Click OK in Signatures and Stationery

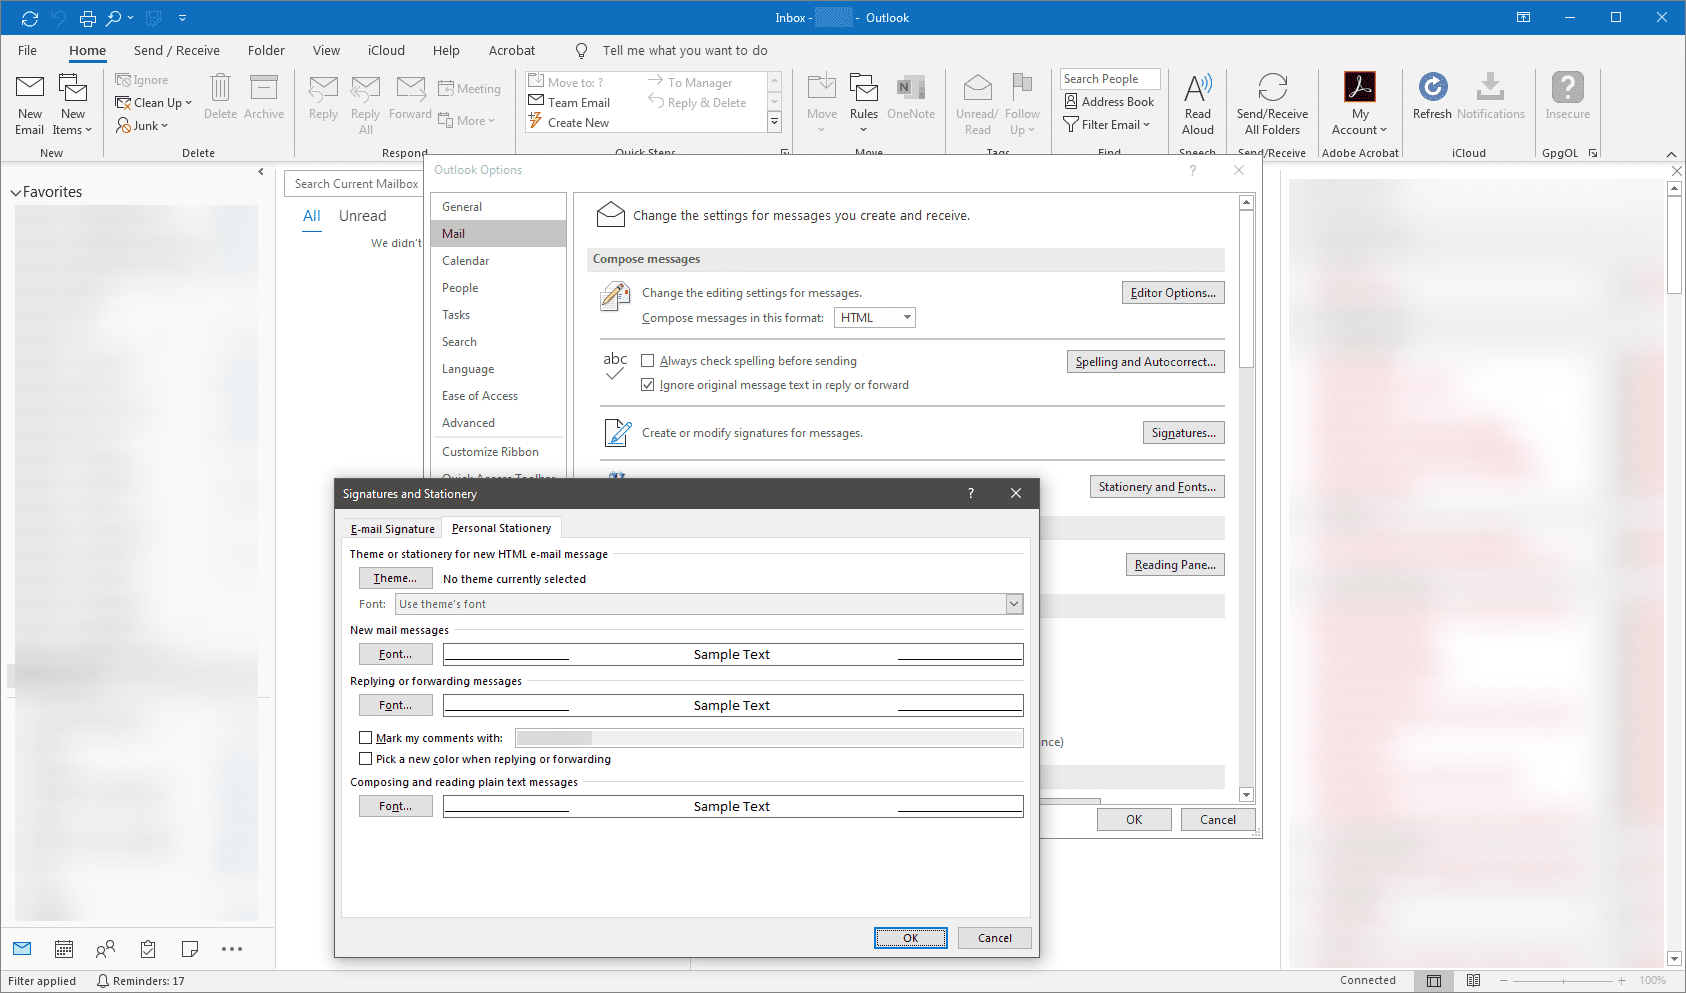(x=910, y=938)
